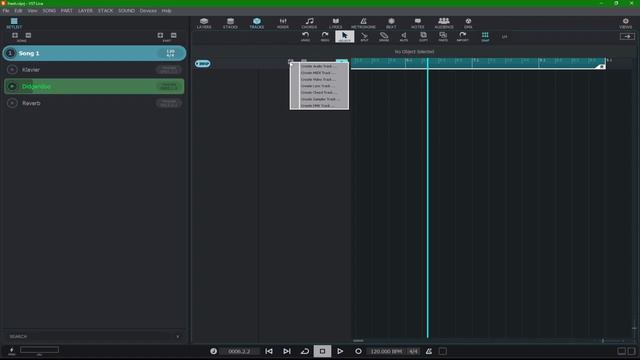
Task: Choose the Mute tool
Action: 403,37
